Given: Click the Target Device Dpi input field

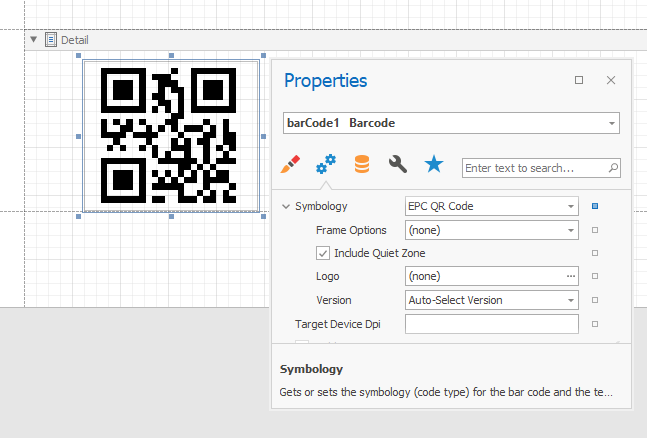Looking at the screenshot, I should coord(491,324).
